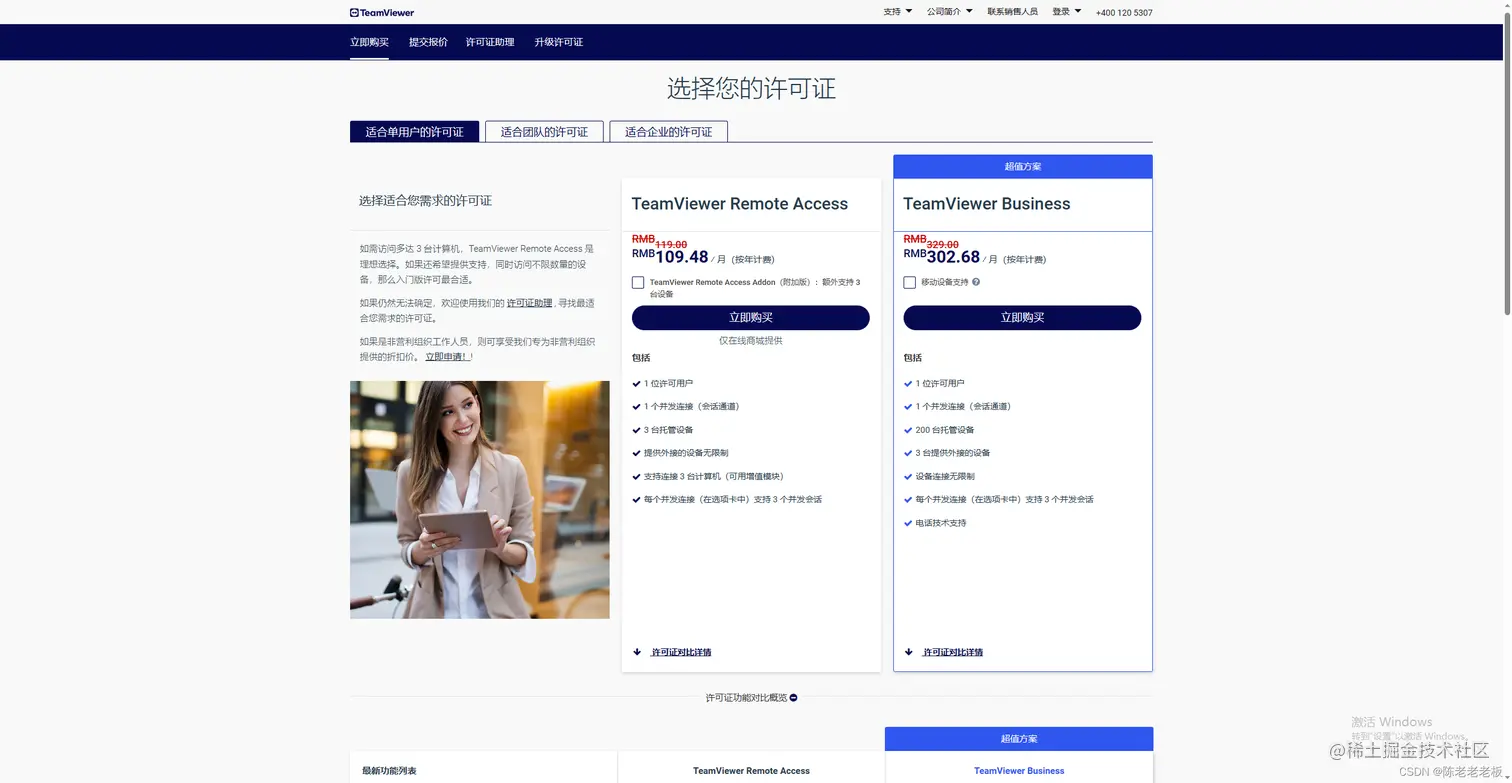Click the 立即申请! nonprofit link

coord(447,356)
